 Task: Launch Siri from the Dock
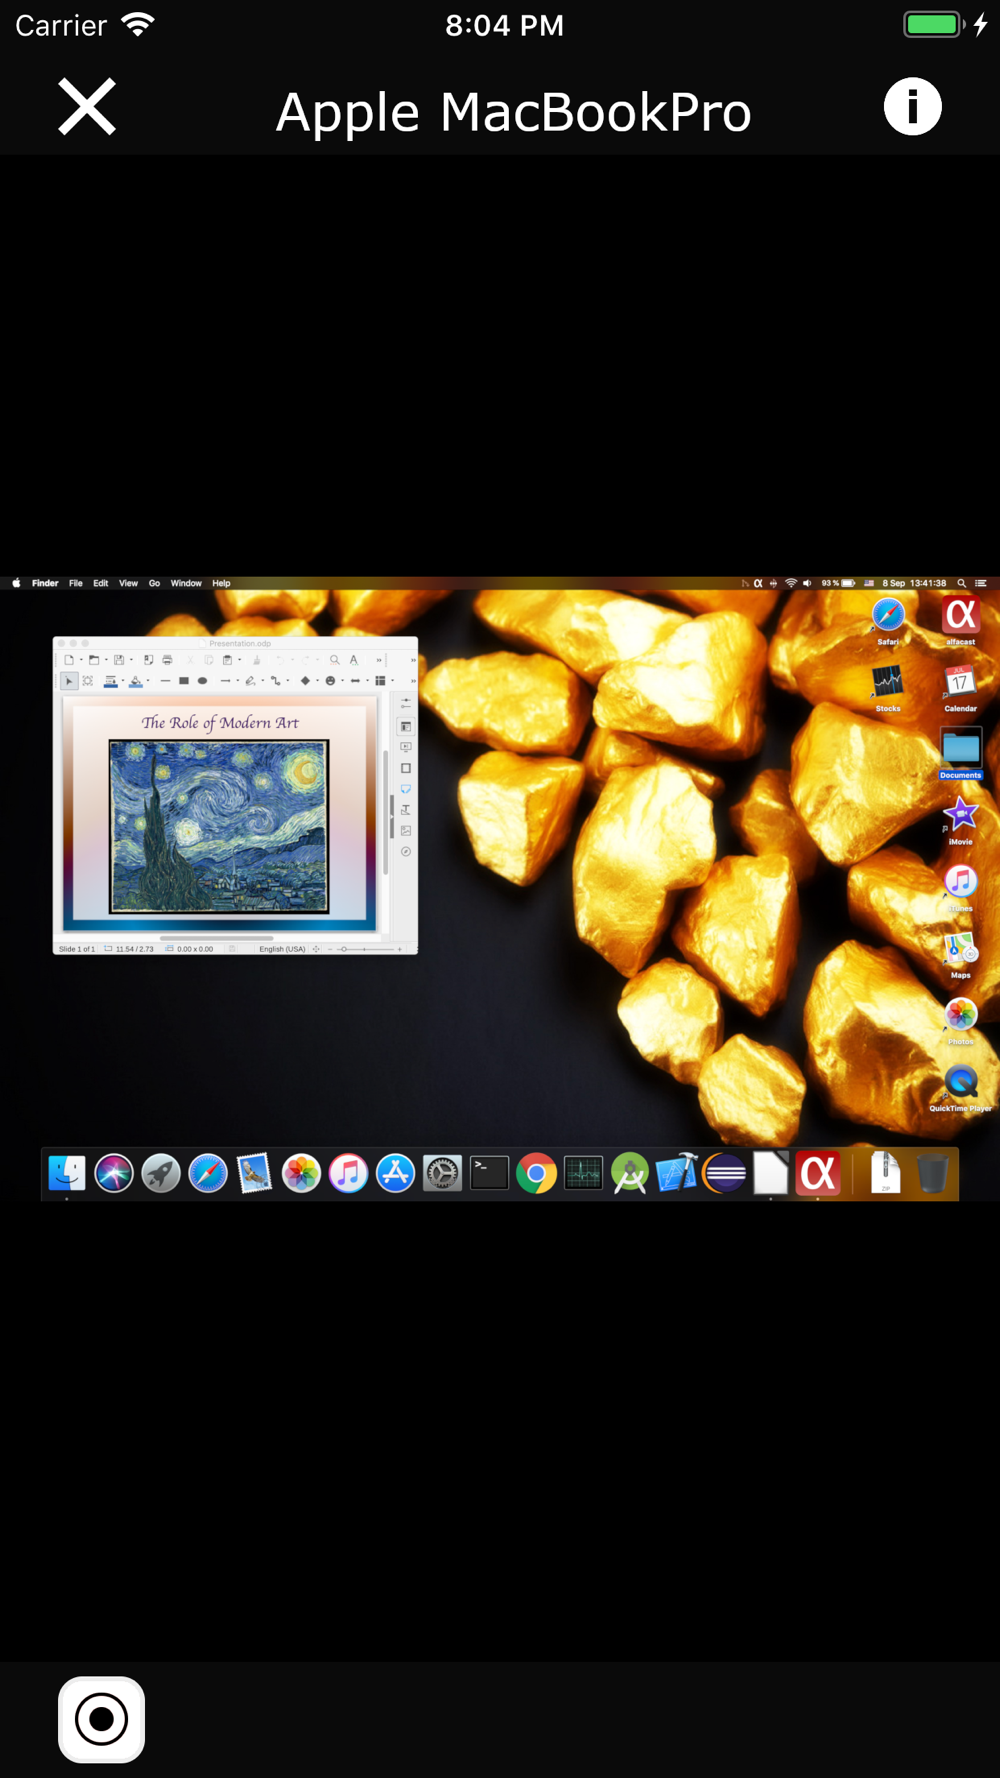coord(114,1173)
